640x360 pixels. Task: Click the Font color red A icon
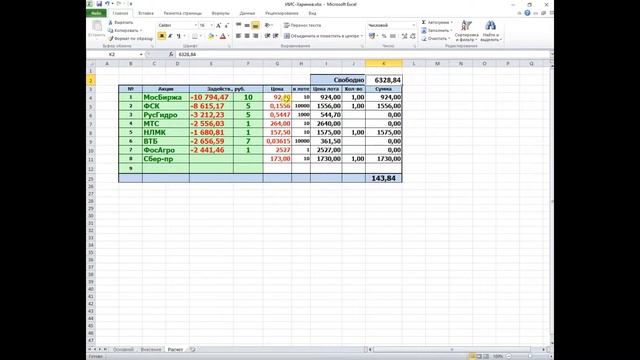click(x=223, y=36)
